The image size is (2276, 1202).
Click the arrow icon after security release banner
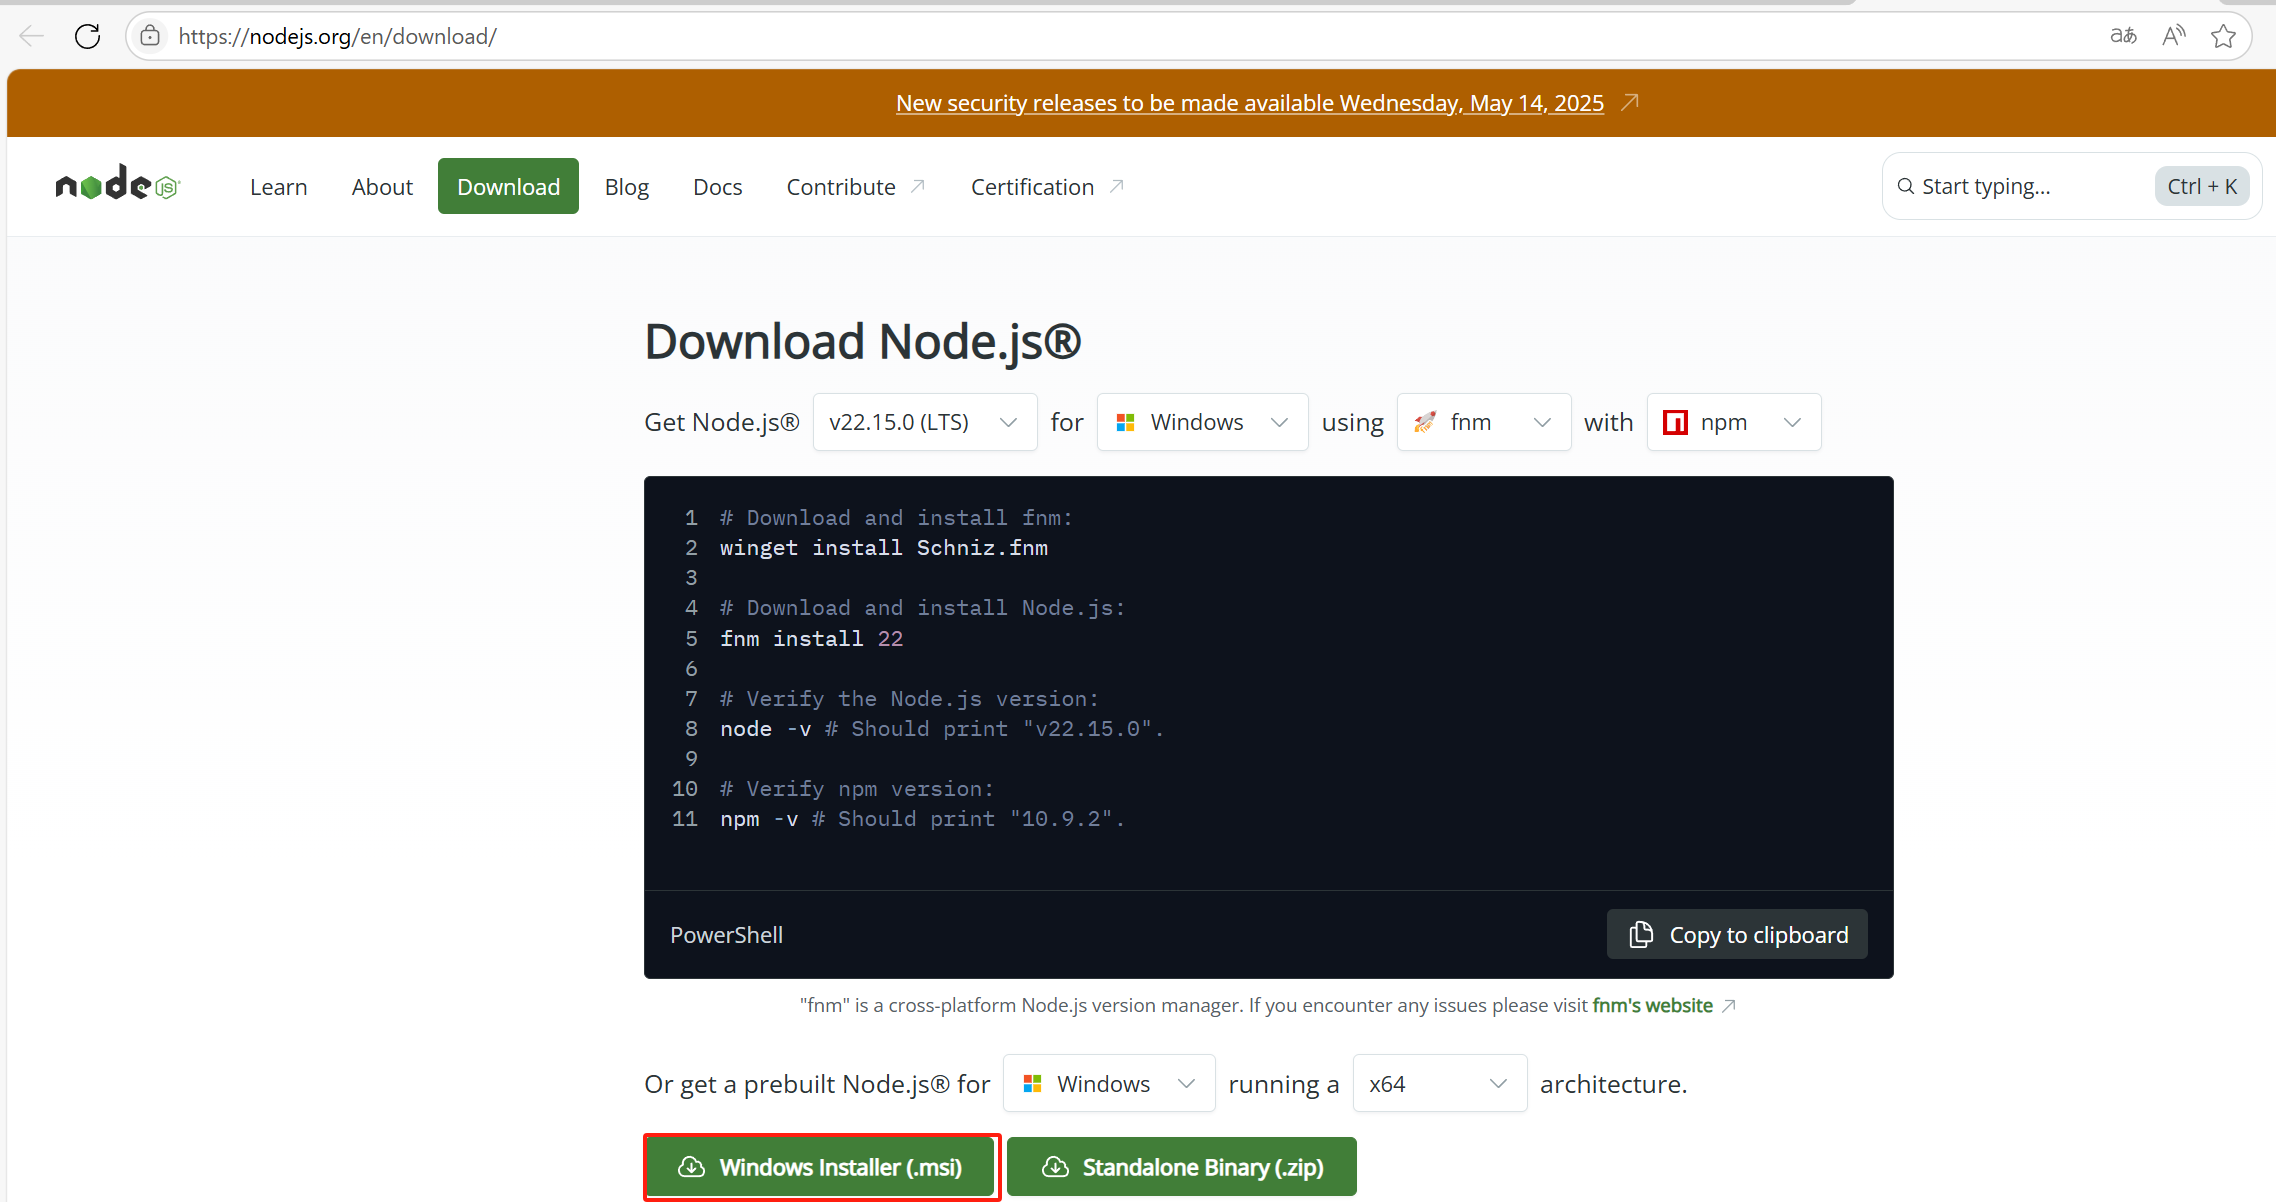(1630, 102)
